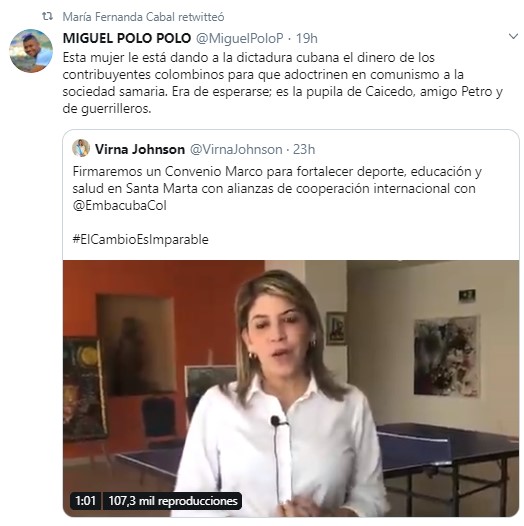Image resolution: width=524 pixels, height=526 pixels.
Task: Open the MIGUEL POLO POLO display name
Action: pos(127,38)
